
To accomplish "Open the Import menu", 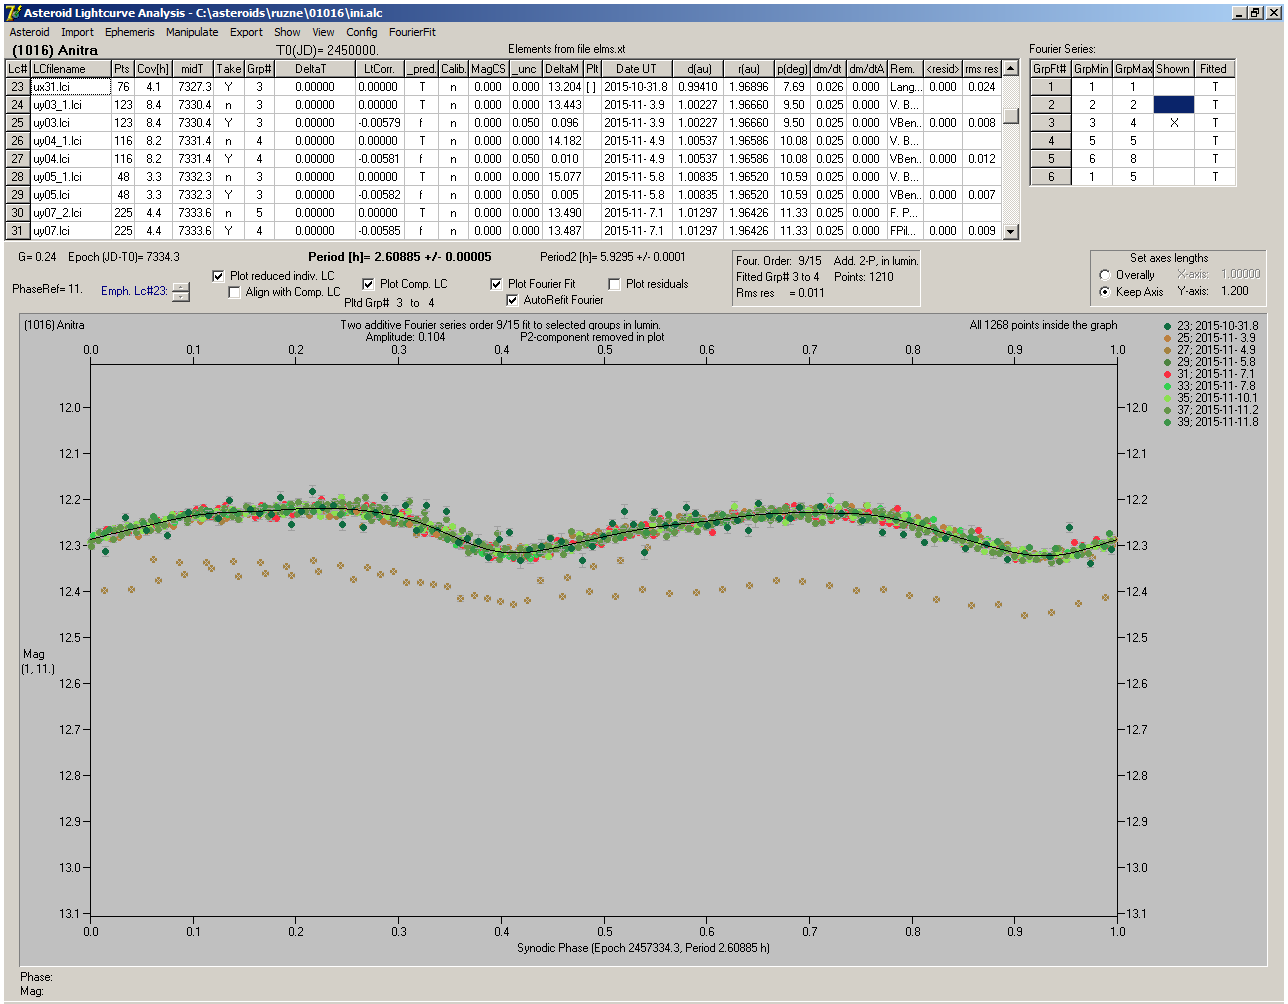I will click(x=77, y=32).
